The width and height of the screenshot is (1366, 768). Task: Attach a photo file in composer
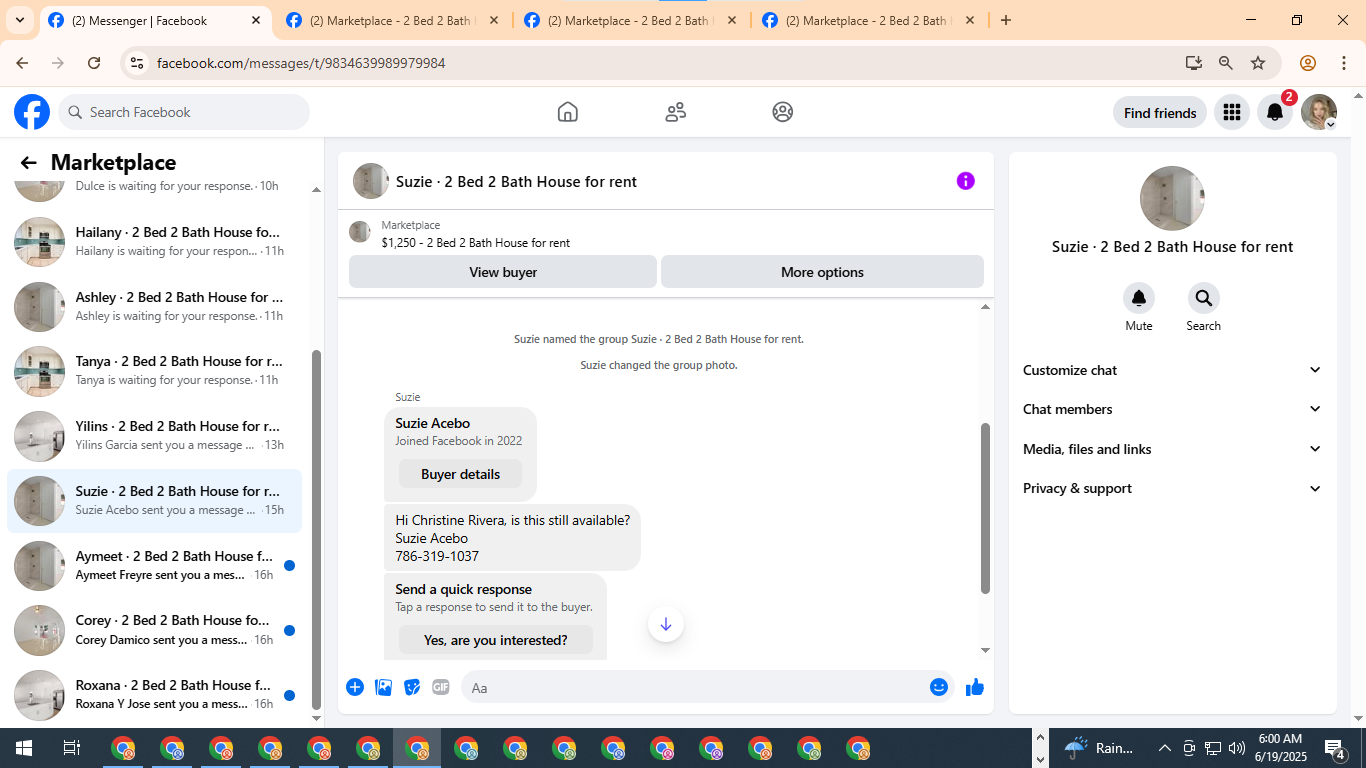click(x=383, y=687)
